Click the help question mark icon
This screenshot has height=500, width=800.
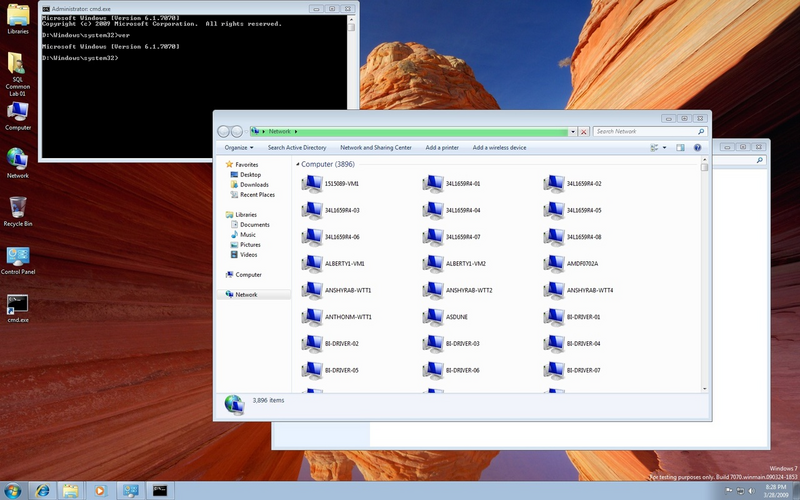click(x=697, y=148)
